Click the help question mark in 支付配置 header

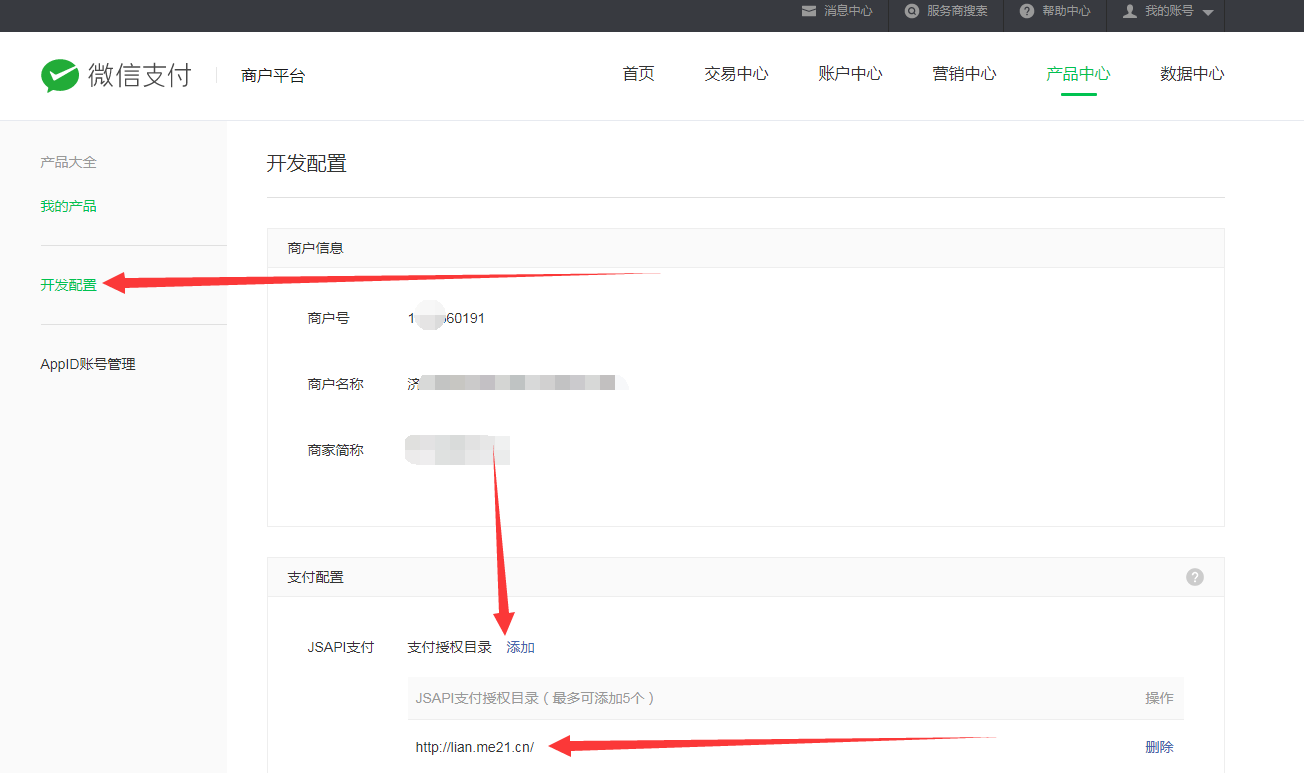click(x=1195, y=577)
